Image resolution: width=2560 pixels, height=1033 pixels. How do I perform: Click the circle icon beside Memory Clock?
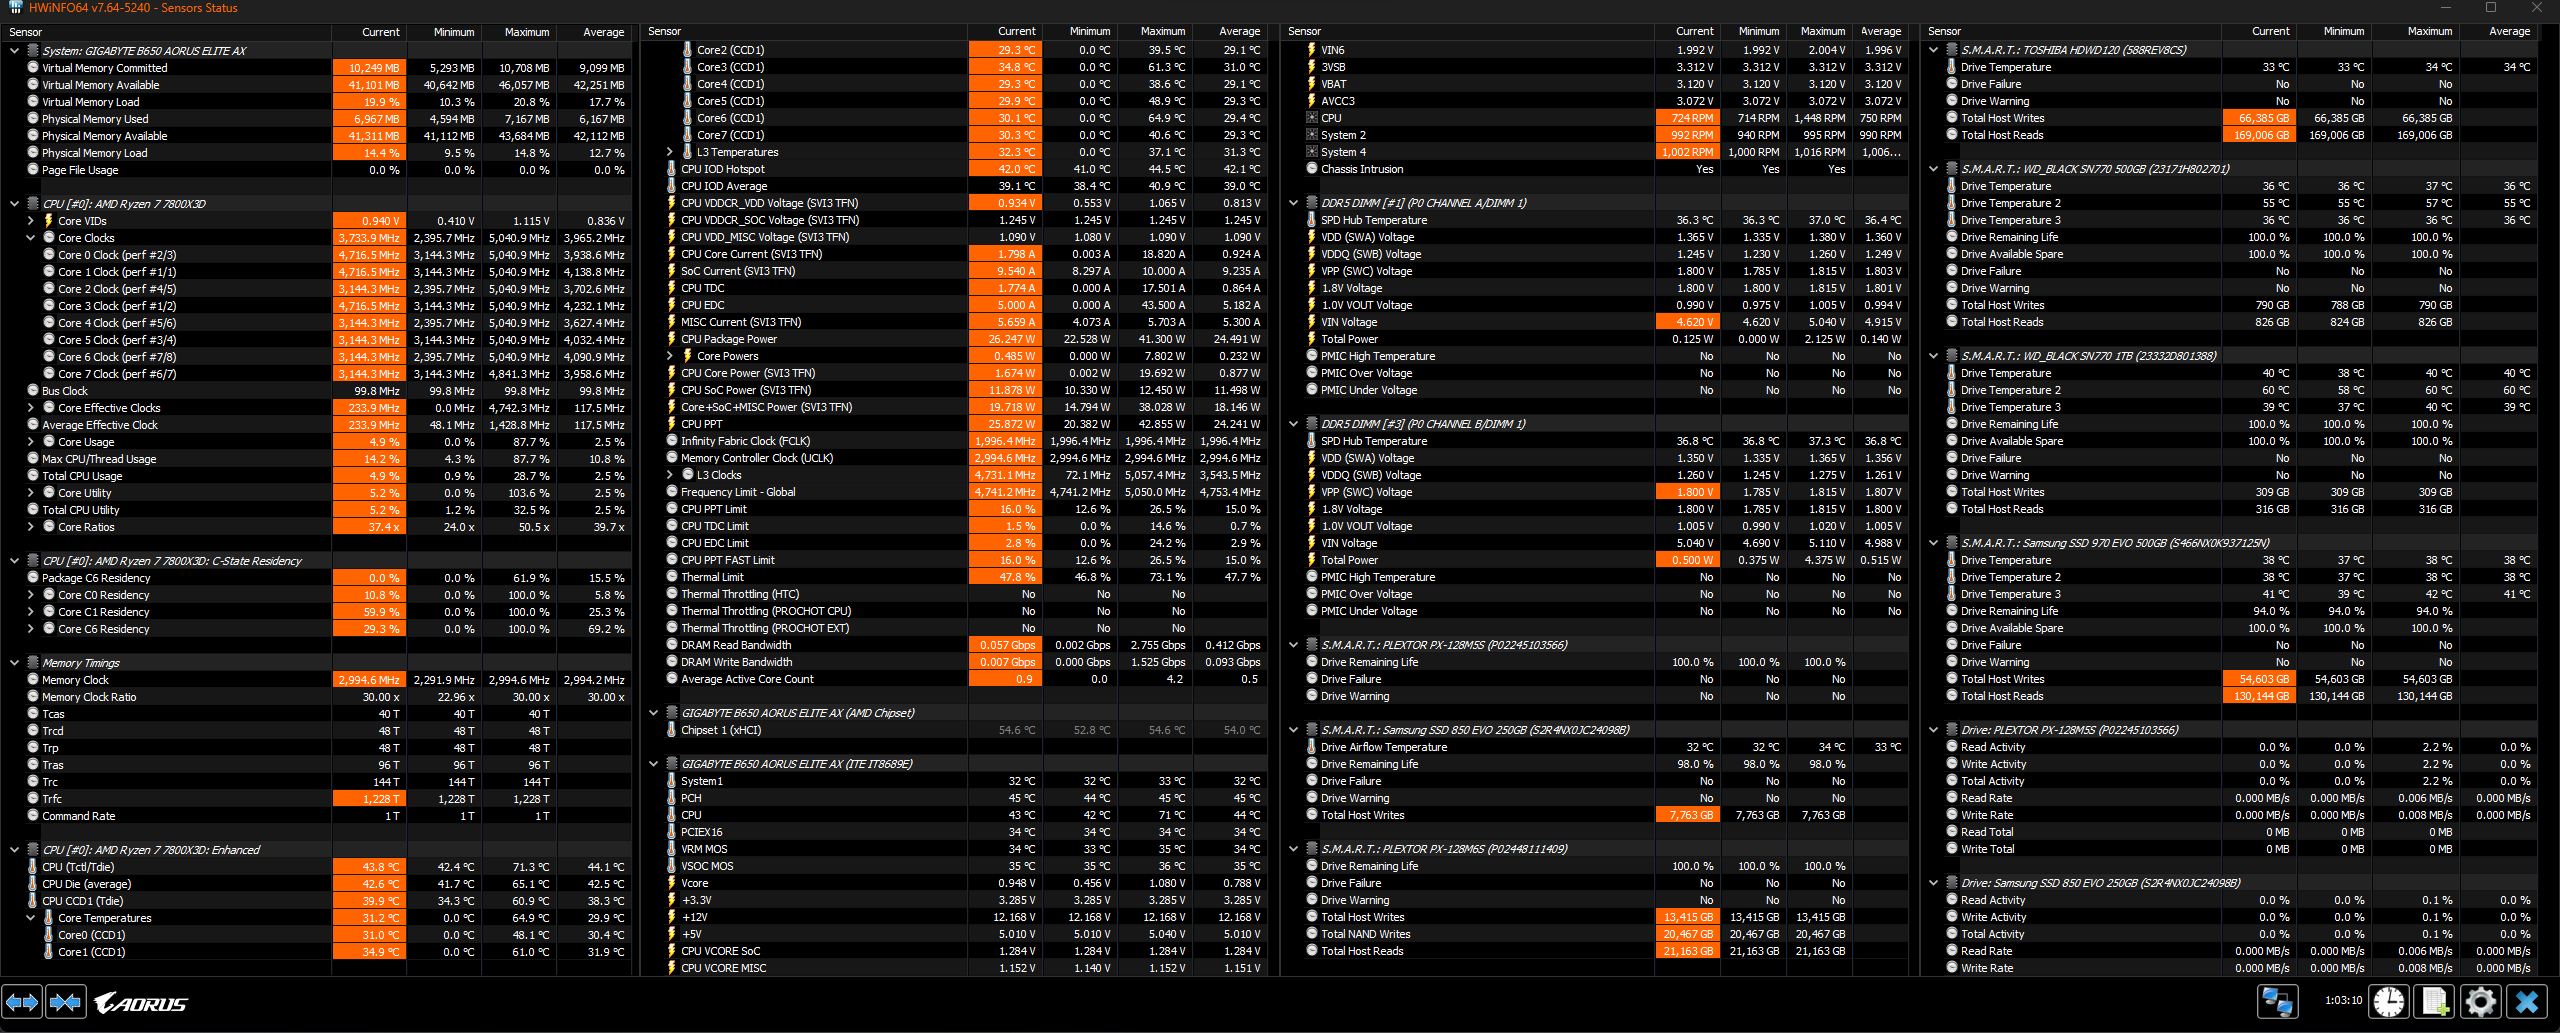(x=32, y=680)
